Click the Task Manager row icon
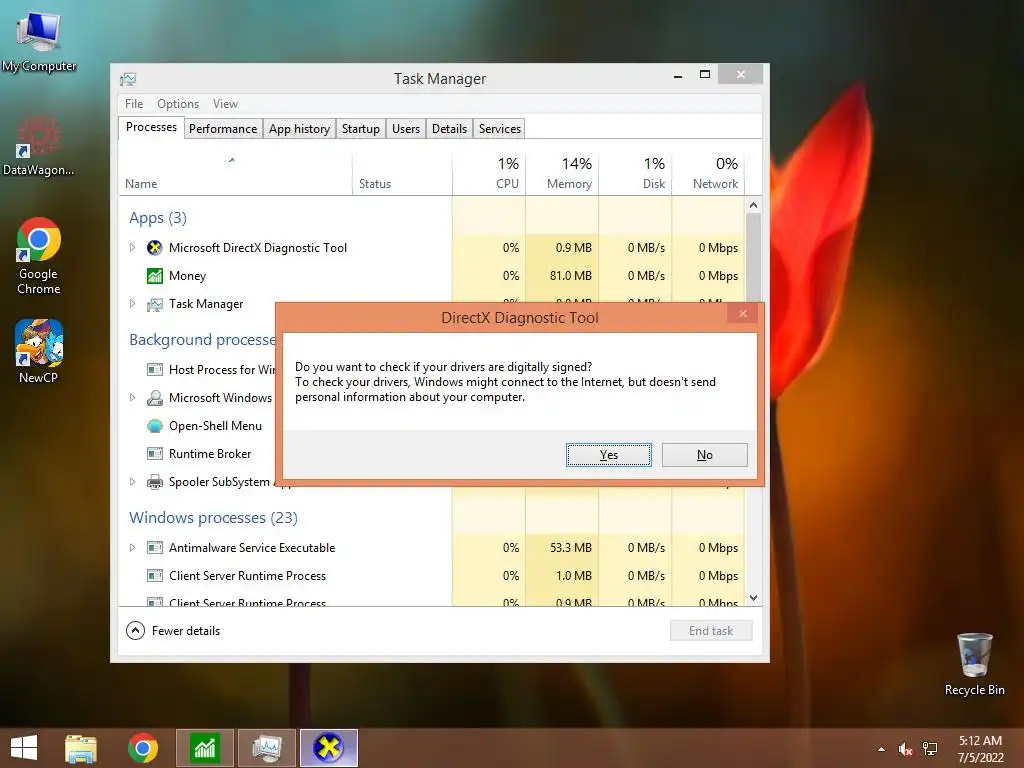 [155, 304]
